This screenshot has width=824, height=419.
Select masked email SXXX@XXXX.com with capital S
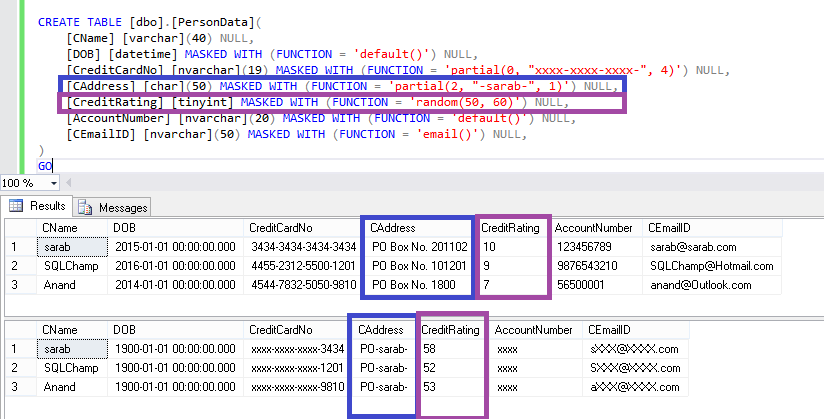tap(636, 368)
